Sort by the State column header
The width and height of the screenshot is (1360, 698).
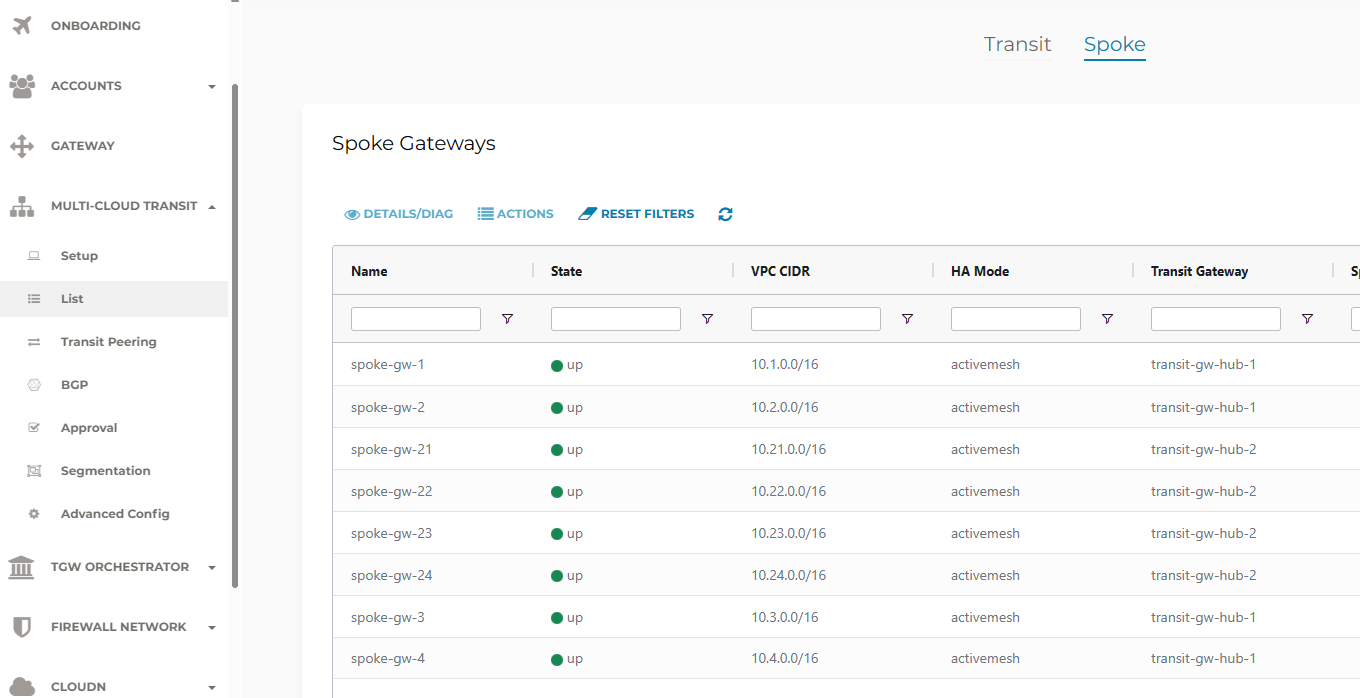566,271
